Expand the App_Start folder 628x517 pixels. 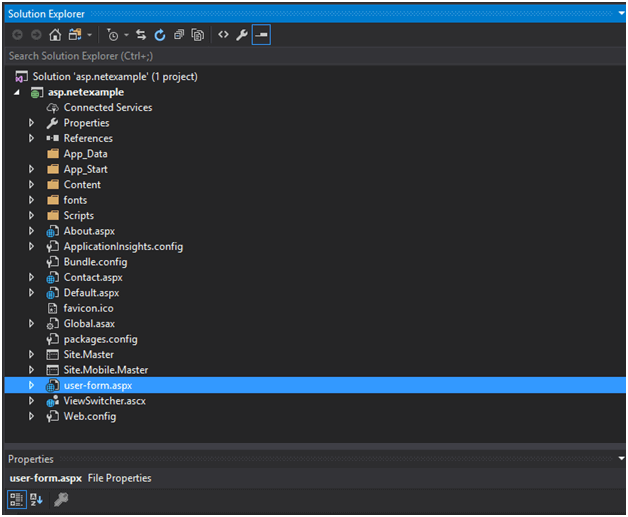tap(32, 170)
